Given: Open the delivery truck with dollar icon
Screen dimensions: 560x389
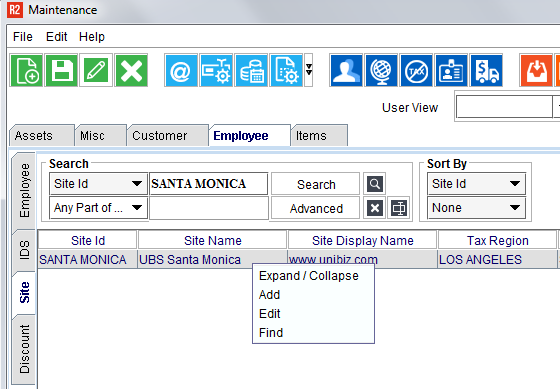Looking at the screenshot, I should click(486, 70).
